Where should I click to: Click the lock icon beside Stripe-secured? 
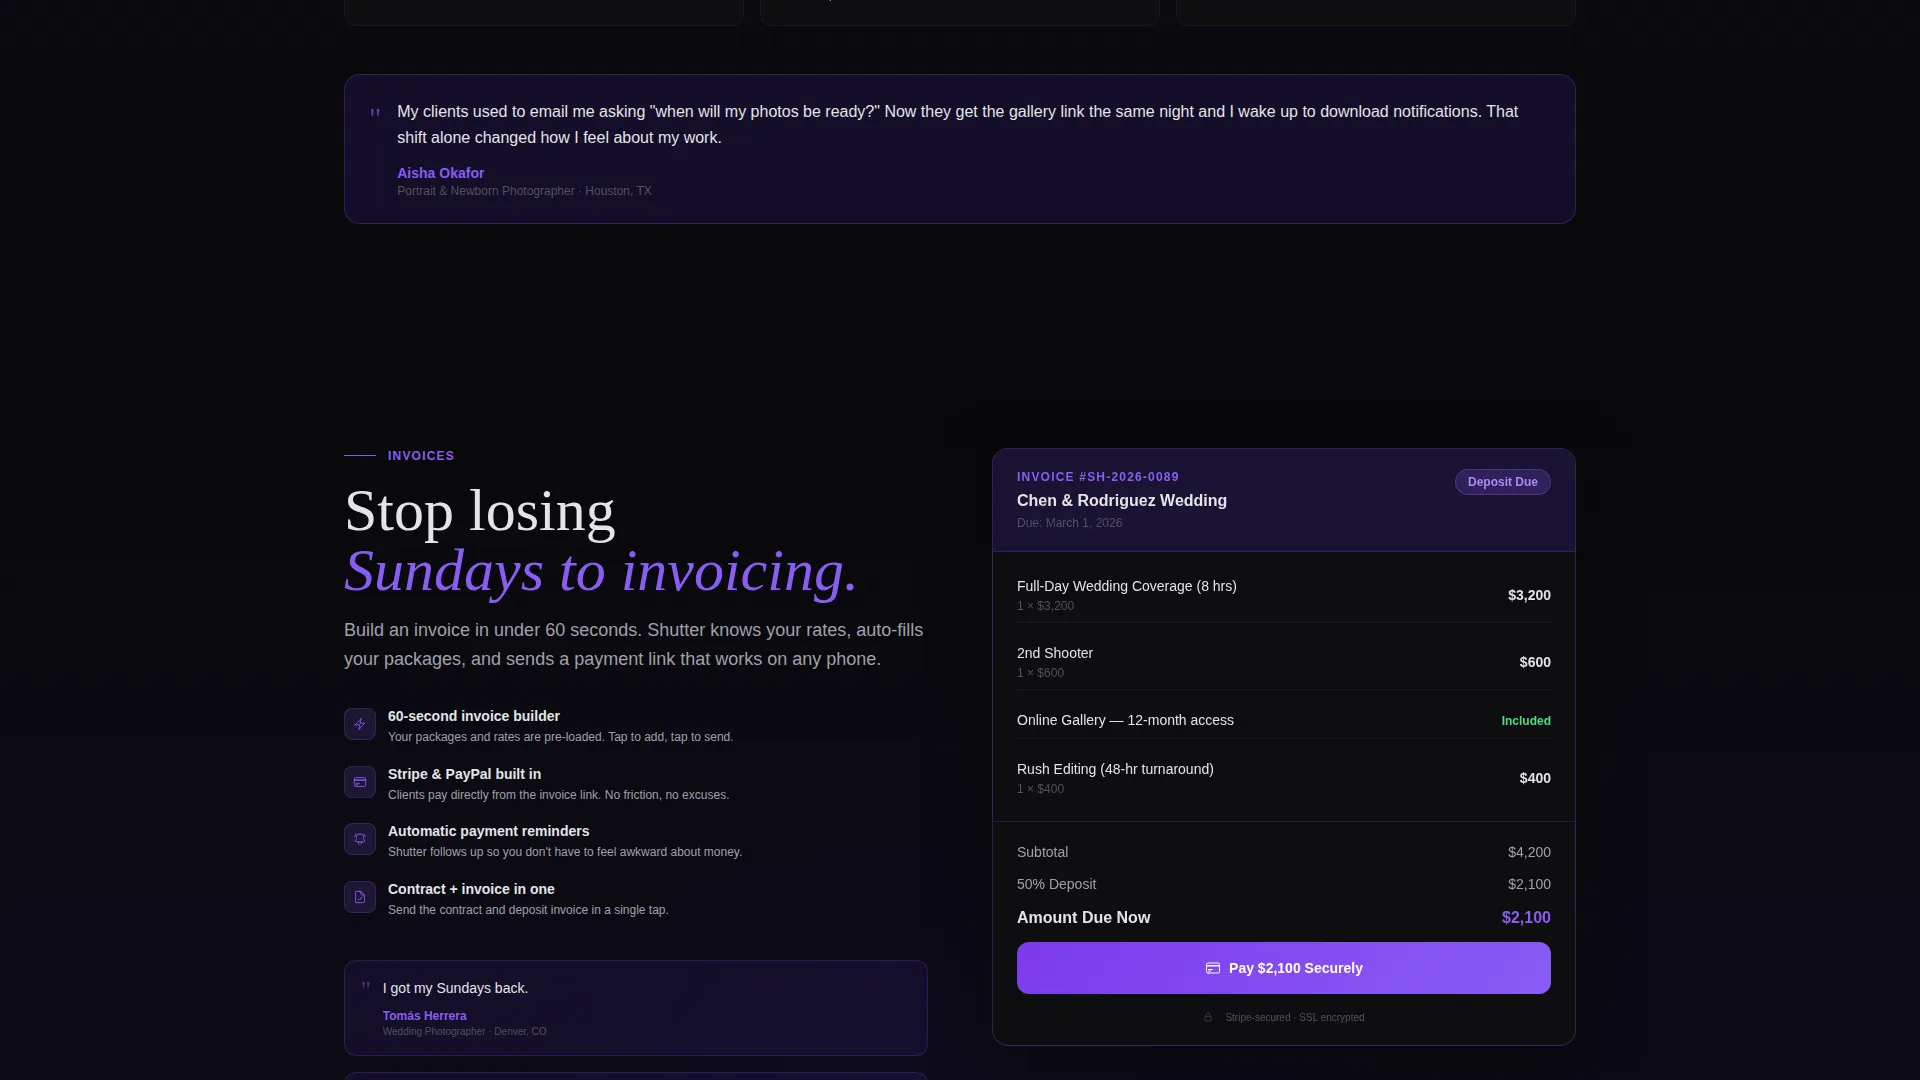1208,1017
